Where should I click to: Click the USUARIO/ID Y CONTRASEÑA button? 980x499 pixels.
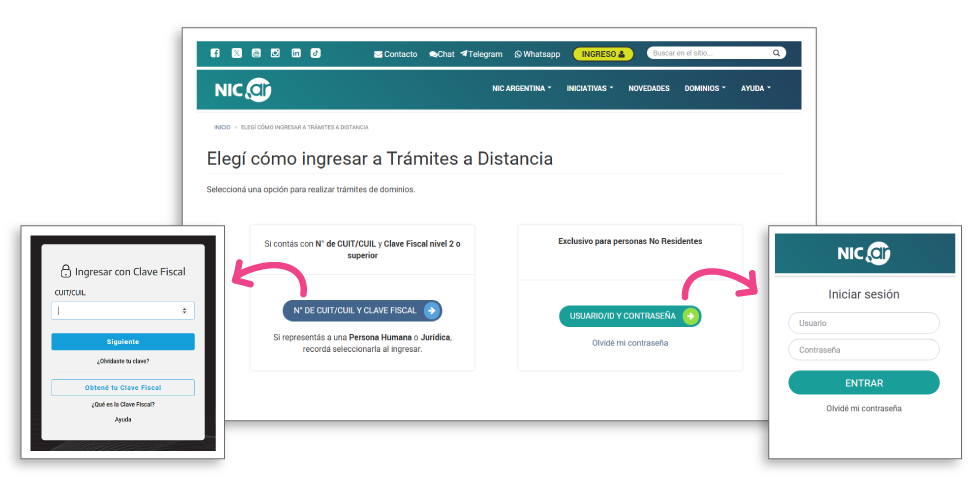[629, 316]
